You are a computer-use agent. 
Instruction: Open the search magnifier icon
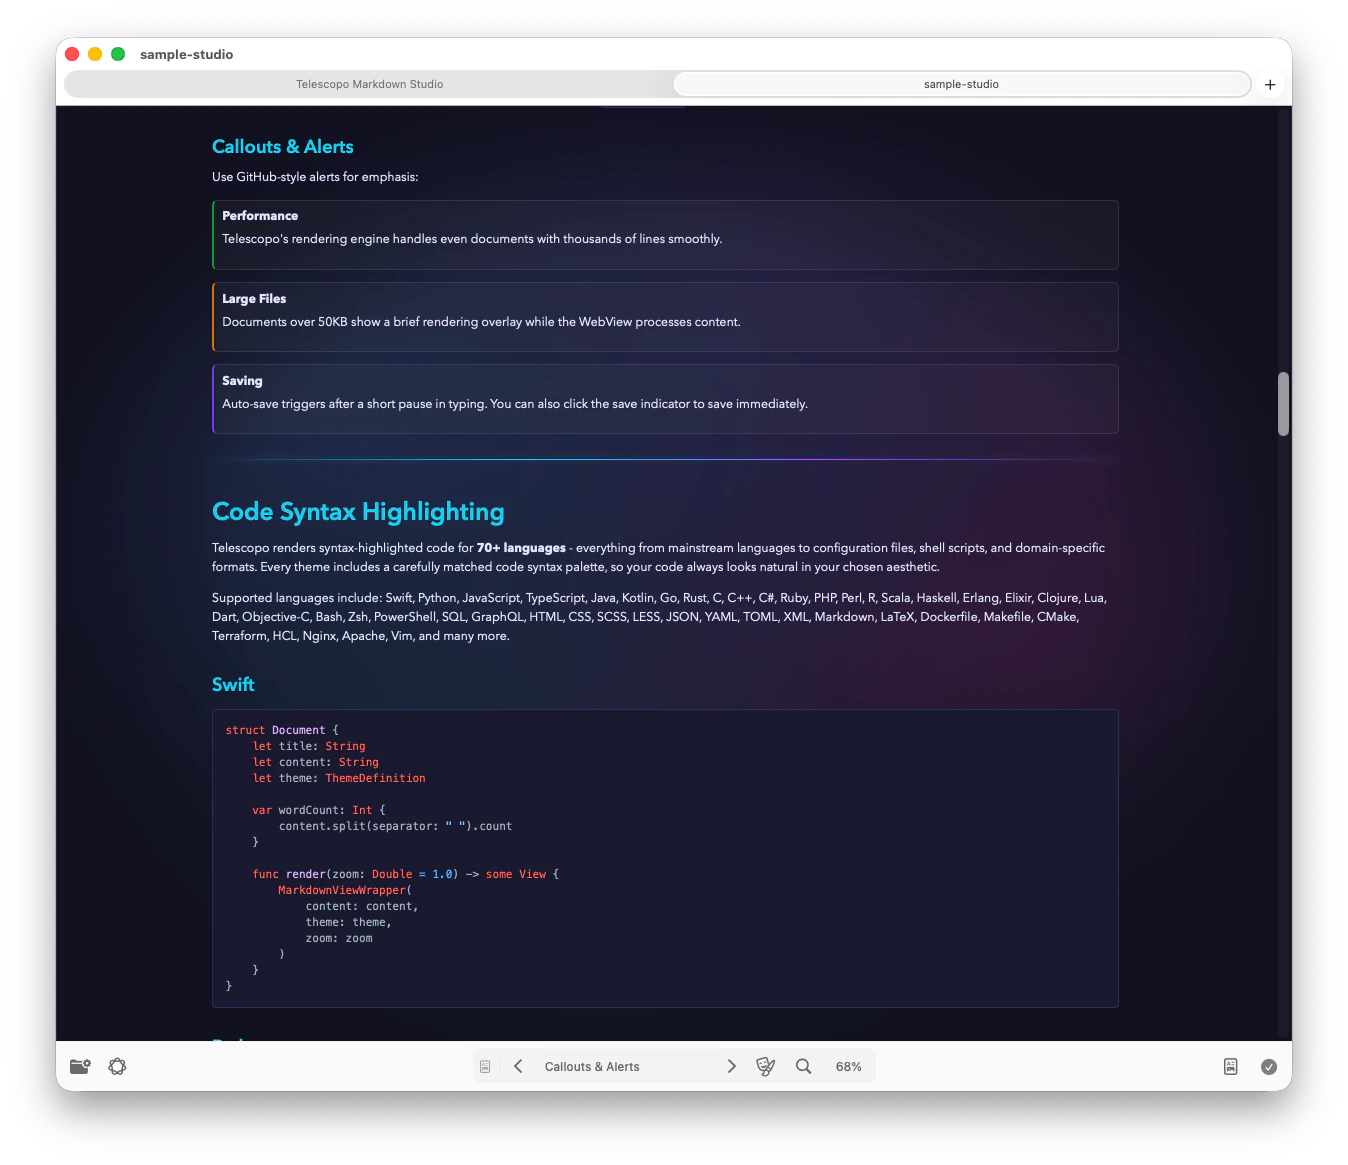[x=803, y=1066]
